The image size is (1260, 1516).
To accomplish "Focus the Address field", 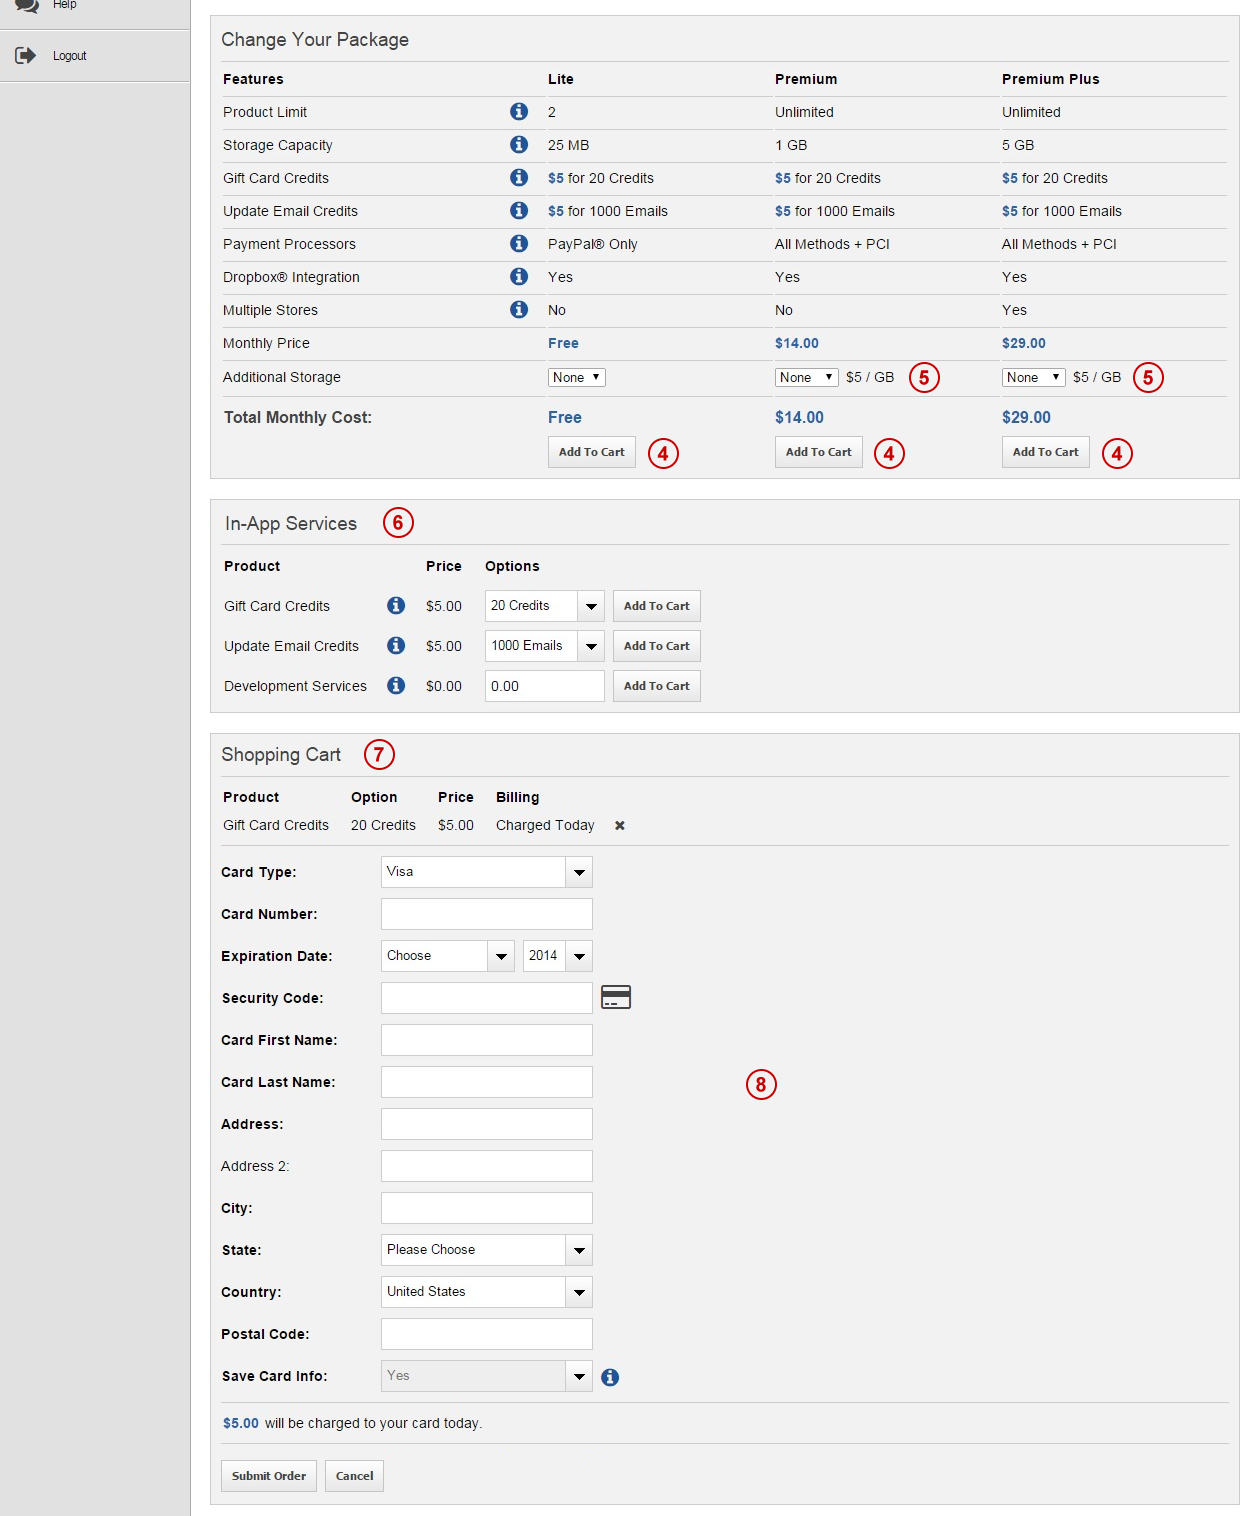I will (x=487, y=1124).
